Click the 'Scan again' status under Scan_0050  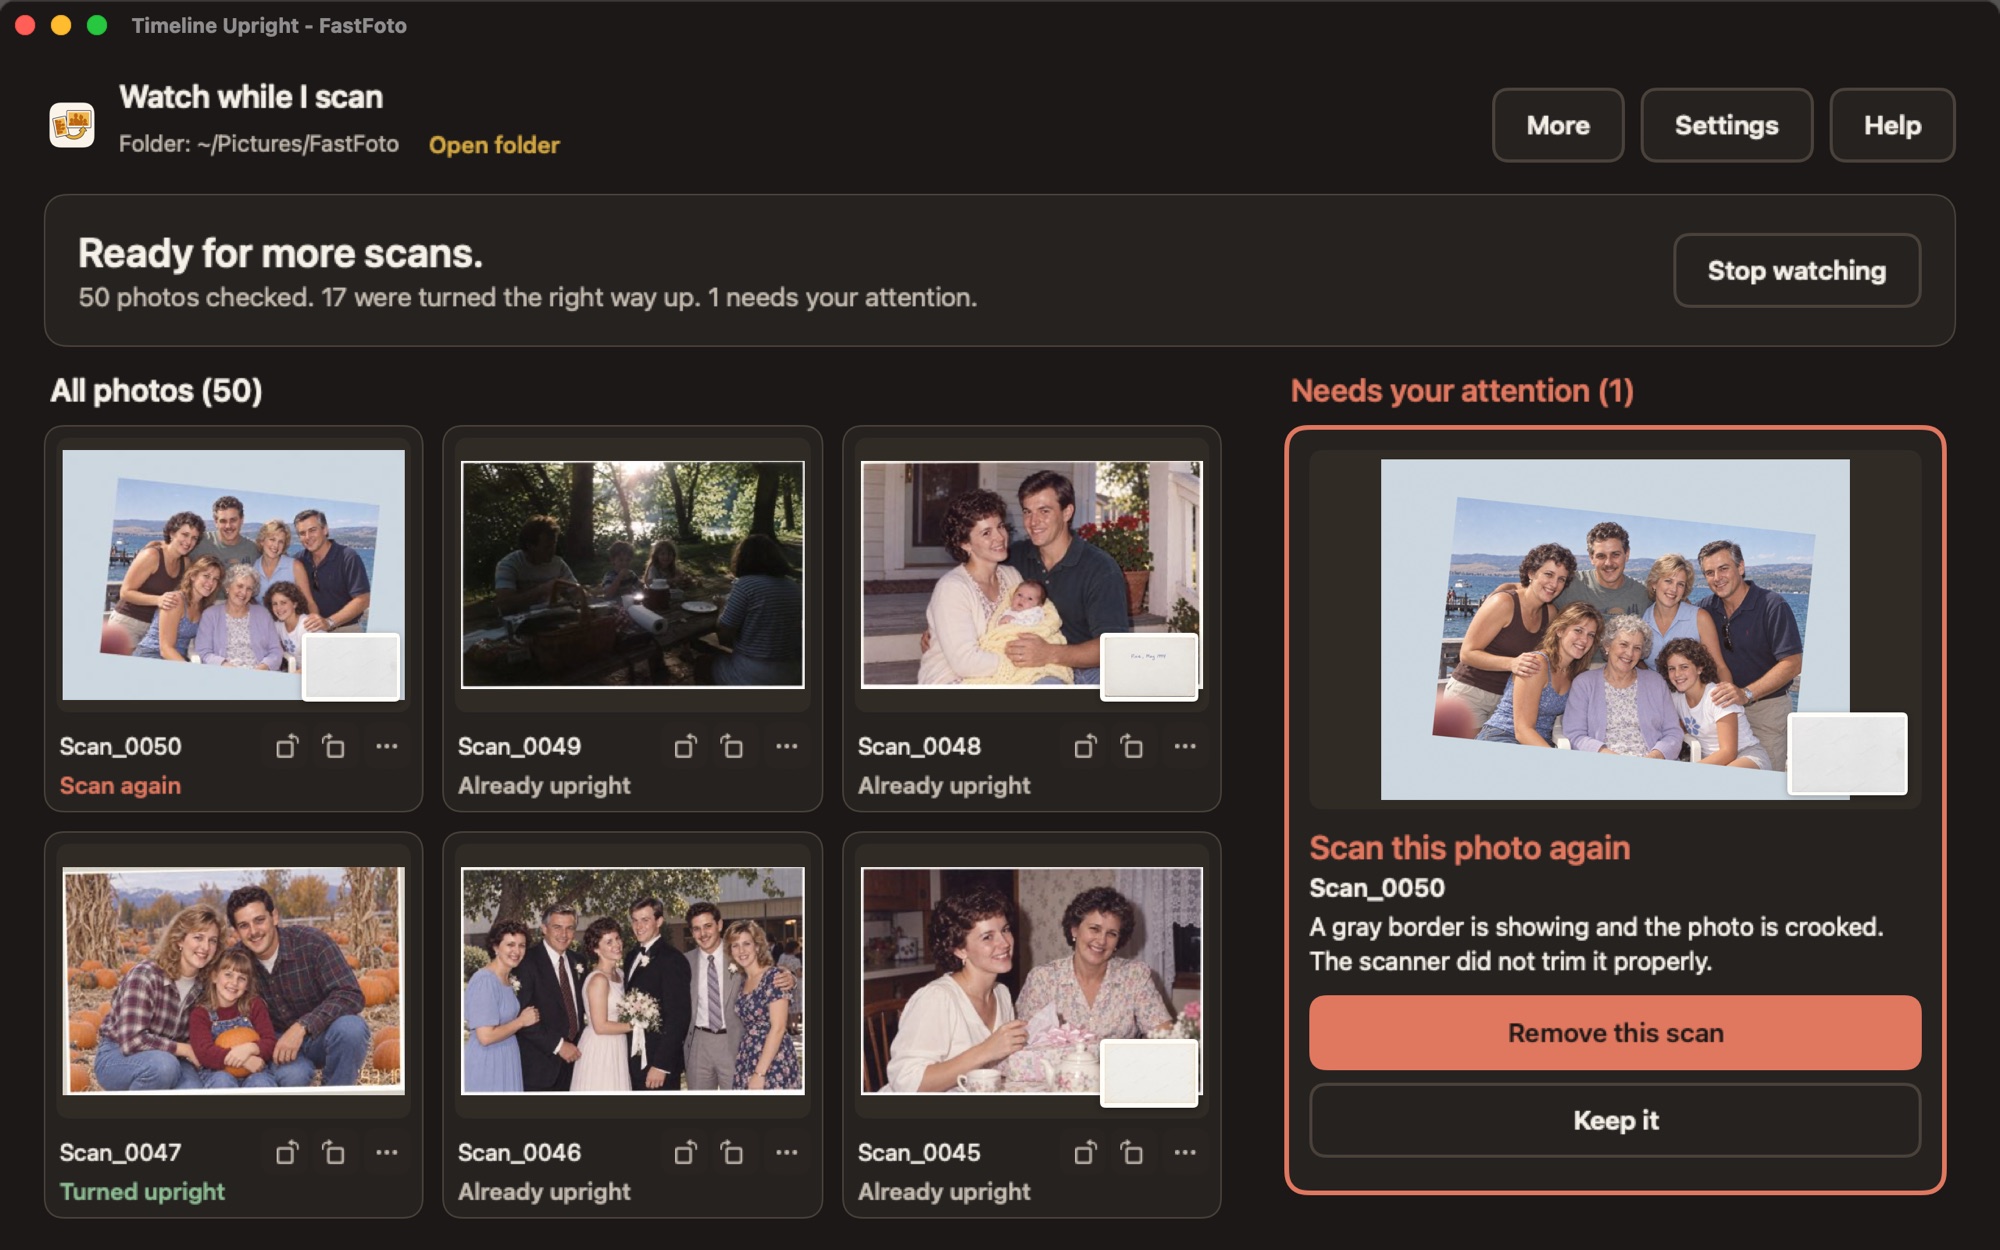(120, 786)
